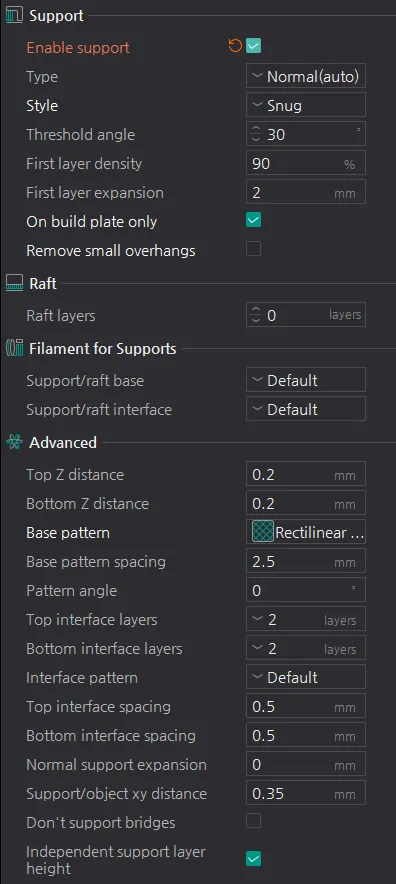The image size is (396, 884).
Task: Check Don't support bridges
Action: [x=254, y=821]
